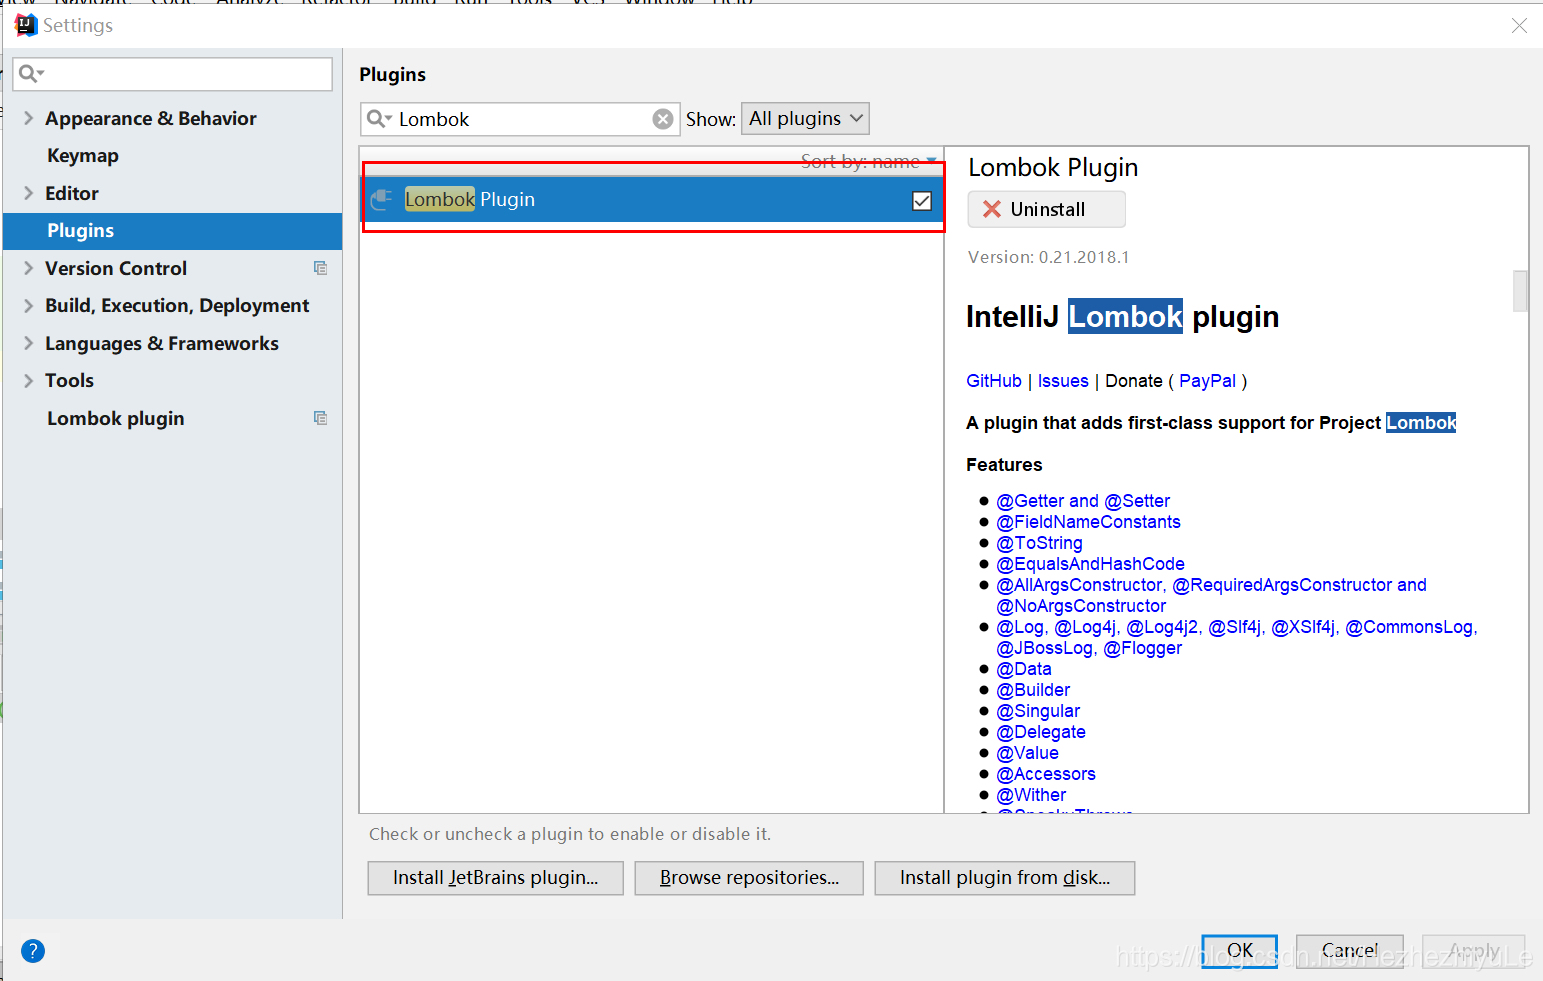Open the Issues link
Image resolution: width=1543 pixels, height=981 pixels.
[x=1063, y=381]
